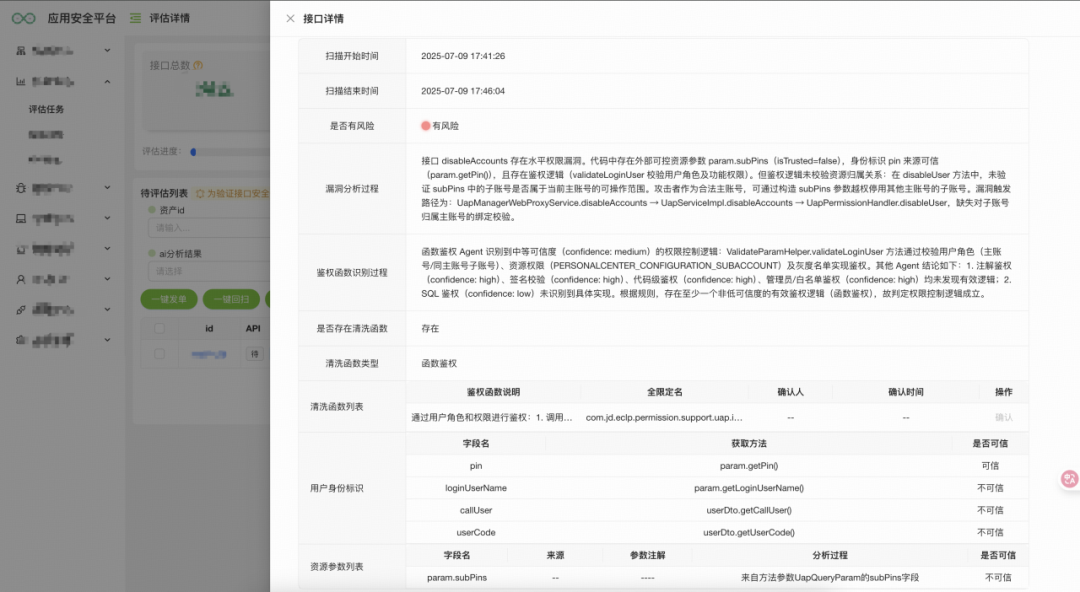The width and height of the screenshot is (1080, 592).
Task: Click the question mark beside 接口总数
Action: point(198,65)
